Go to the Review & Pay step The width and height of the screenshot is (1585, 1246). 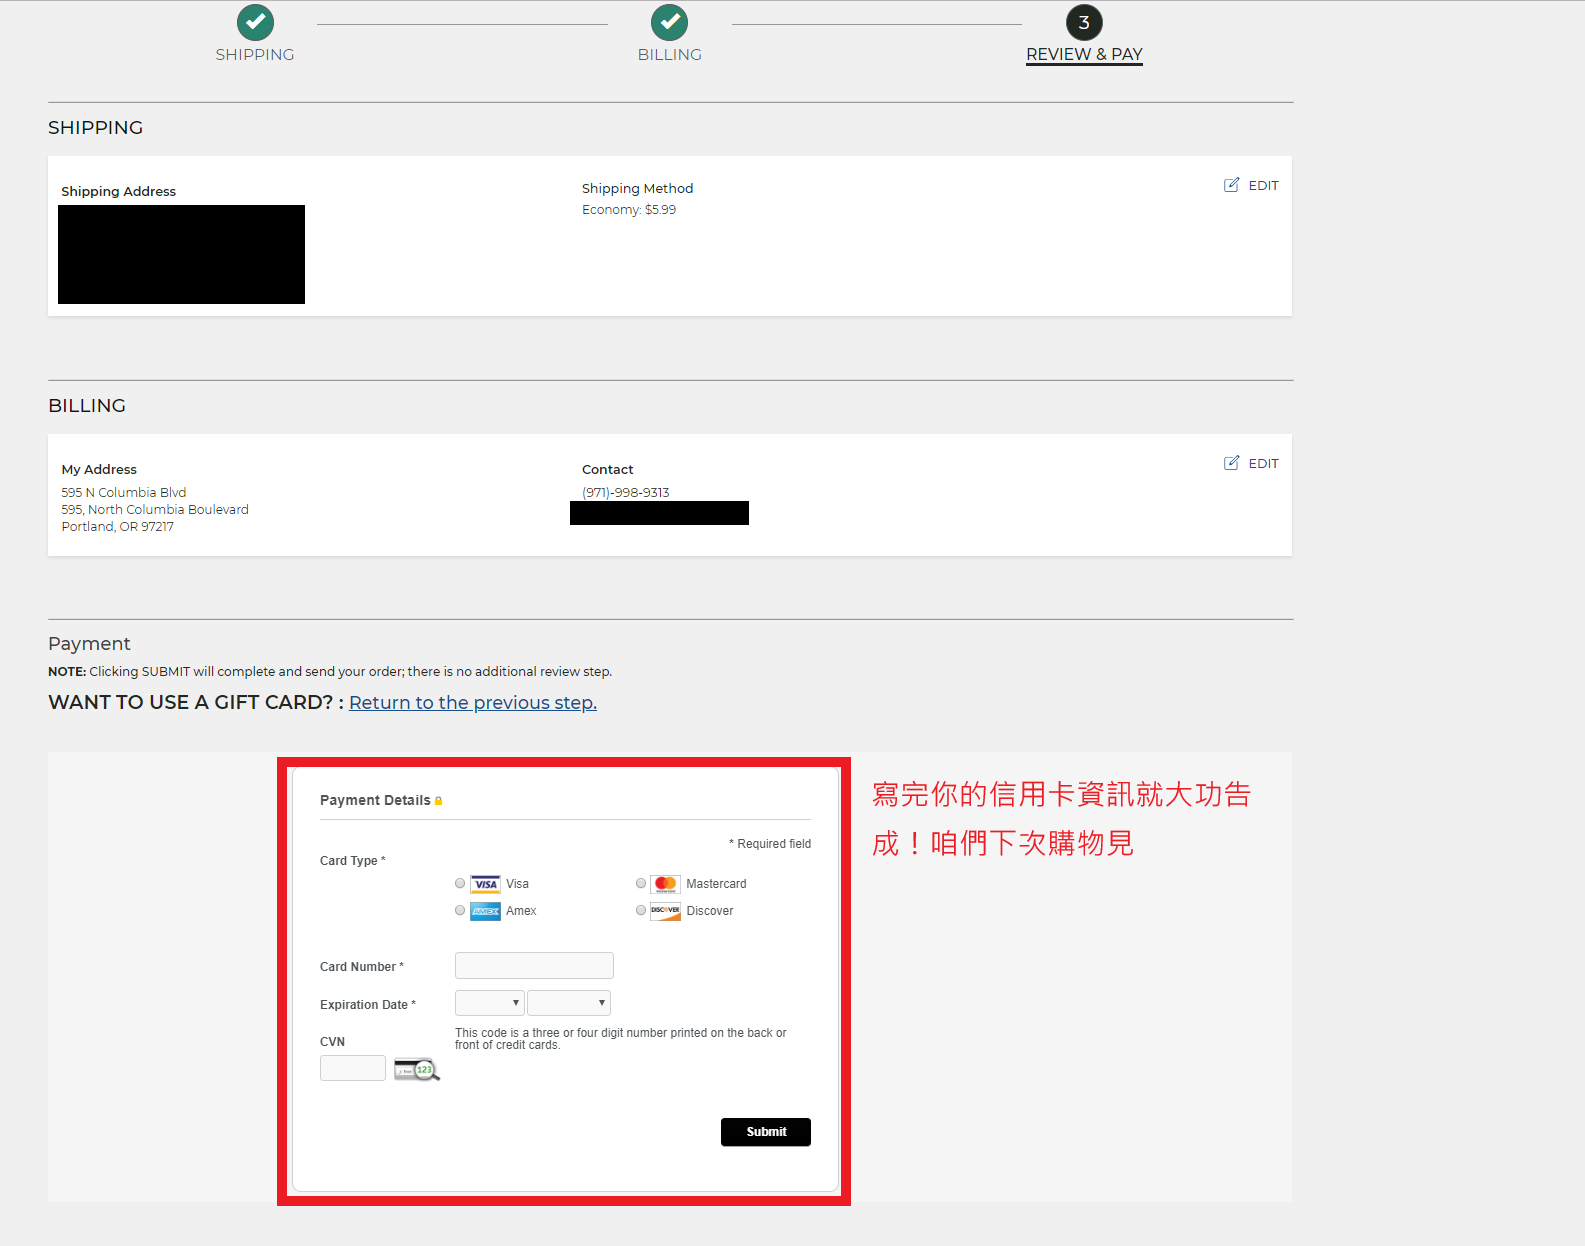coord(1084,54)
